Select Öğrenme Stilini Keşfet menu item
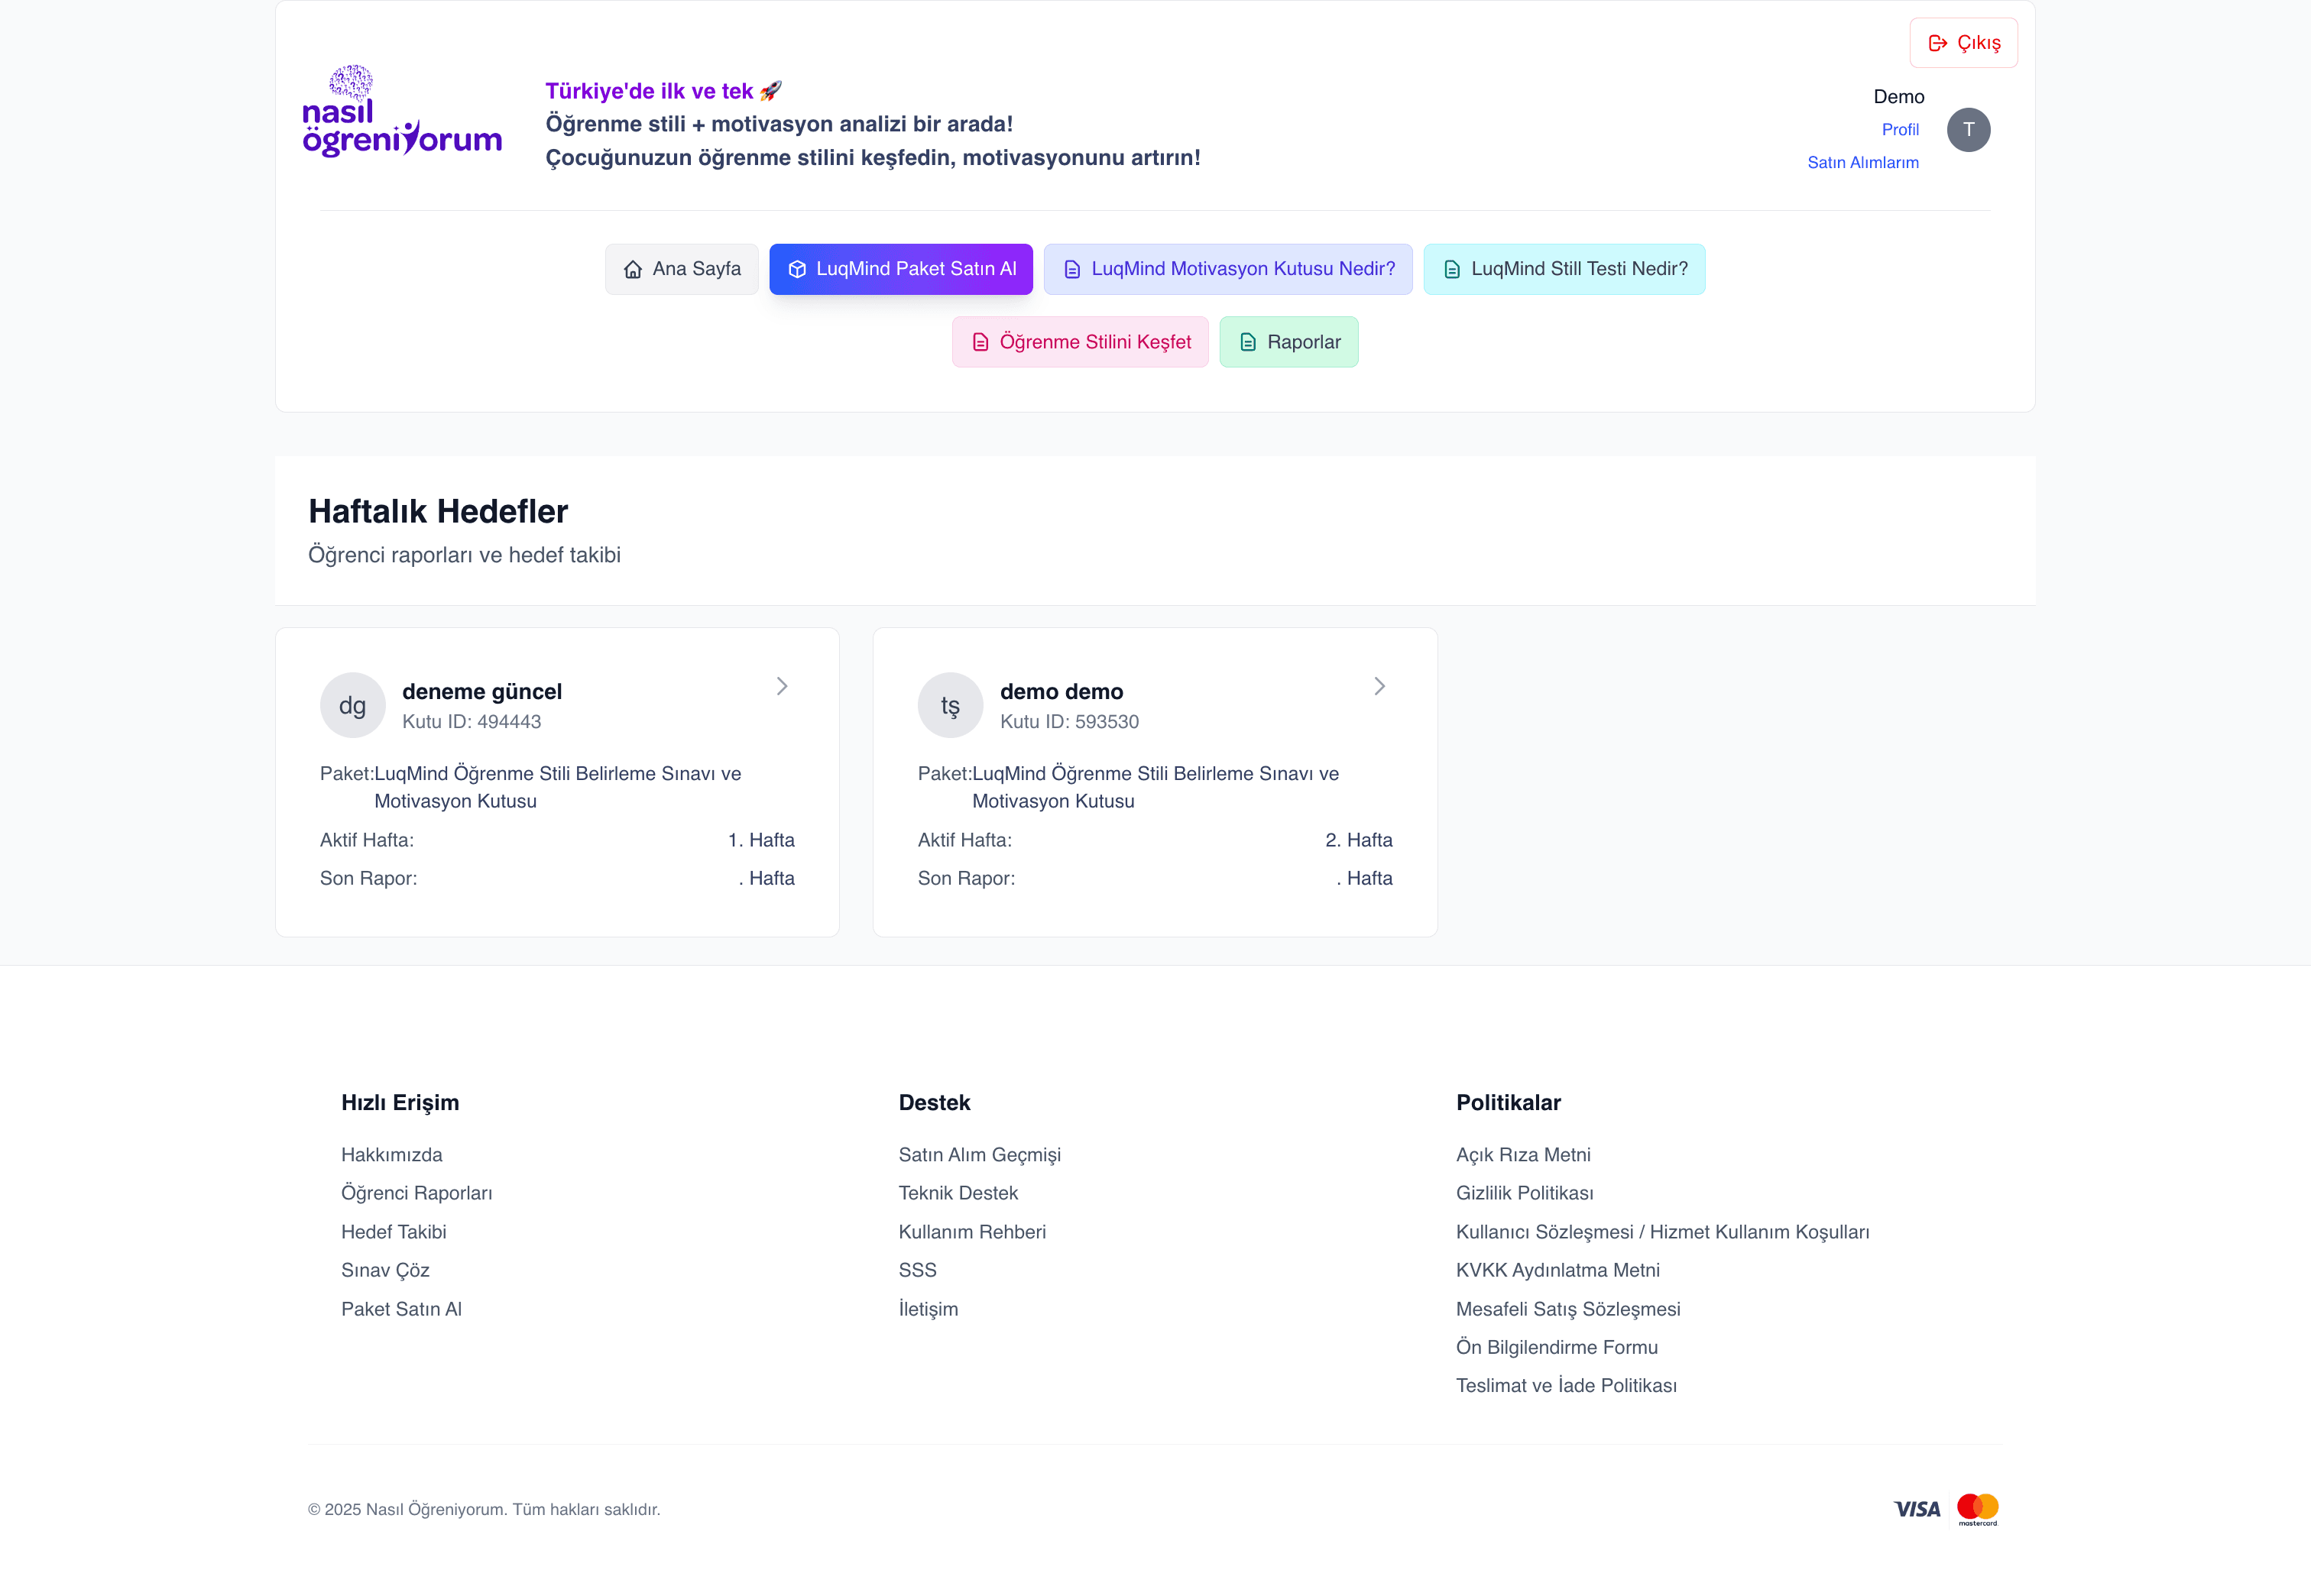The width and height of the screenshot is (2311, 1596). pyautogui.click(x=1080, y=342)
